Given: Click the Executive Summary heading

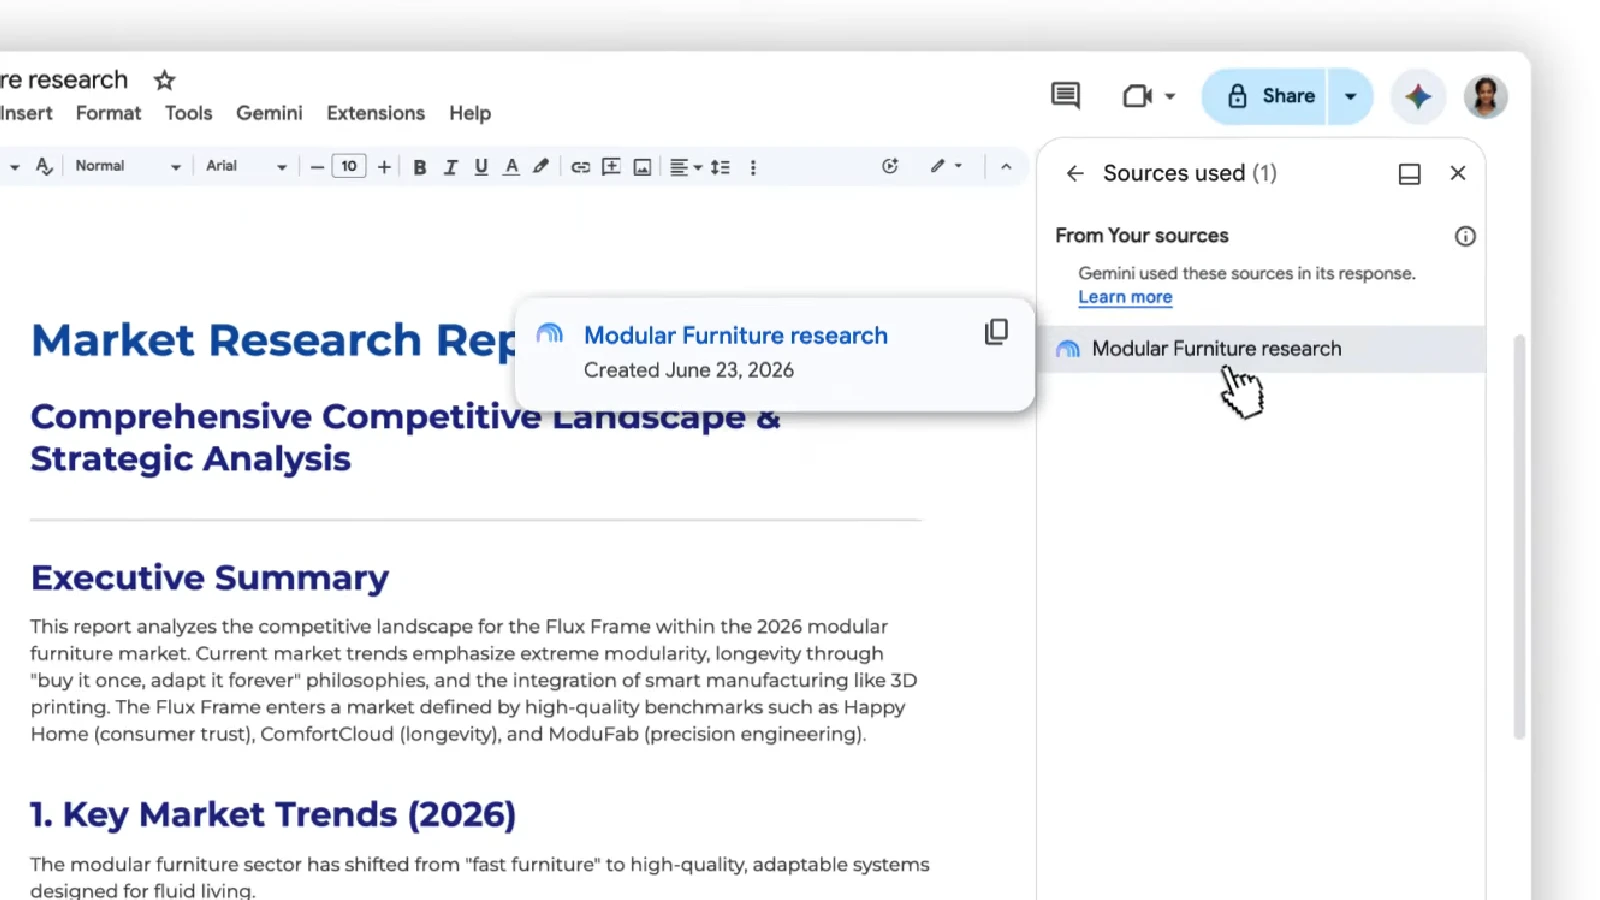Looking at the screenshot, I should 210,578.
